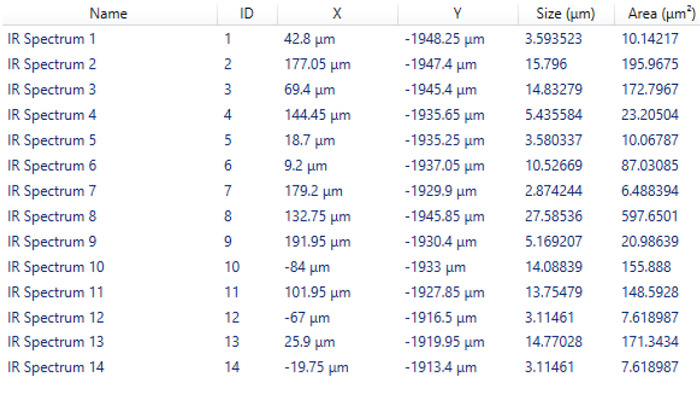Highlight the IR Spectrum 7 entry
Viewport: 700px width, 400px height.
350,192
